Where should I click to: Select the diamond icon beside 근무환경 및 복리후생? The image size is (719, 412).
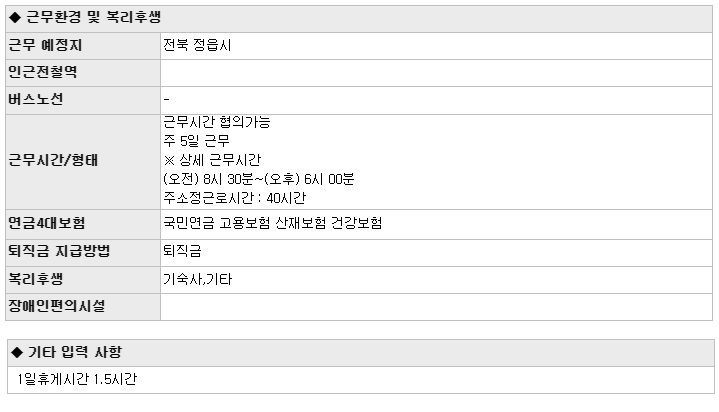tap(15, 18)
